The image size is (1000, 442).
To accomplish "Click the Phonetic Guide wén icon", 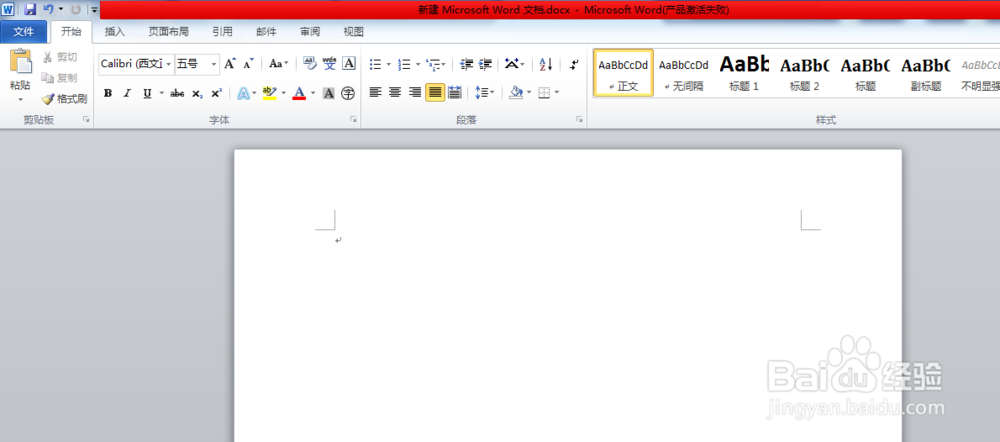I will (x=329, y=64).
